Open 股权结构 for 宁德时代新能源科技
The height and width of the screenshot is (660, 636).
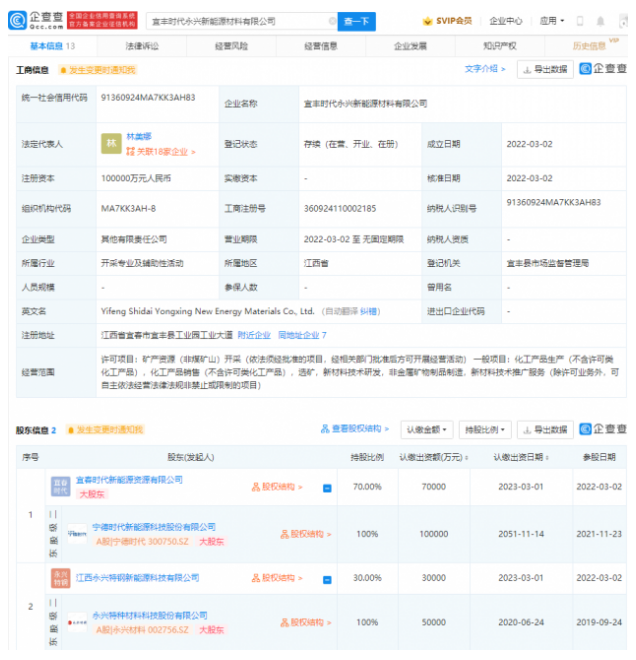[x=306, y=535]
